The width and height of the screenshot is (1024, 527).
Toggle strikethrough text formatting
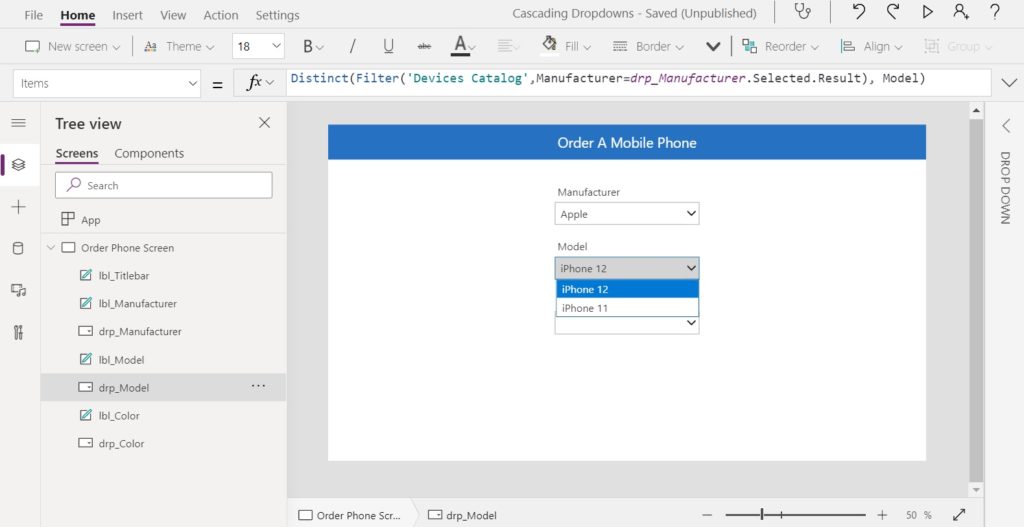424,46
